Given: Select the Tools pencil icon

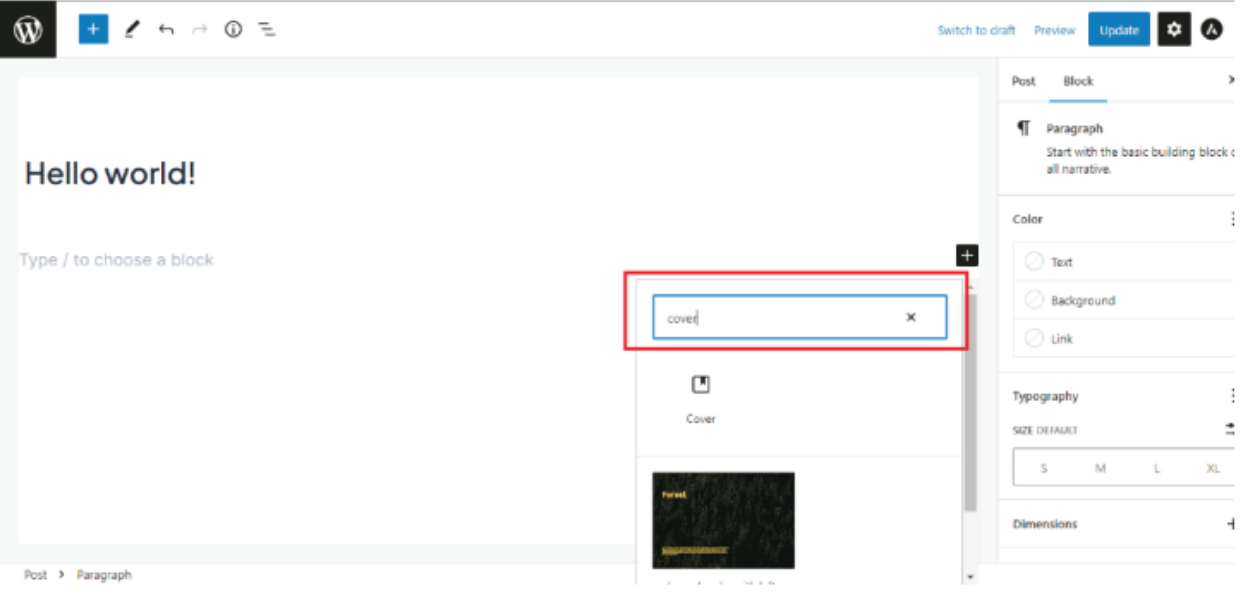Looking at the screenshot, I should pos(132,30).
